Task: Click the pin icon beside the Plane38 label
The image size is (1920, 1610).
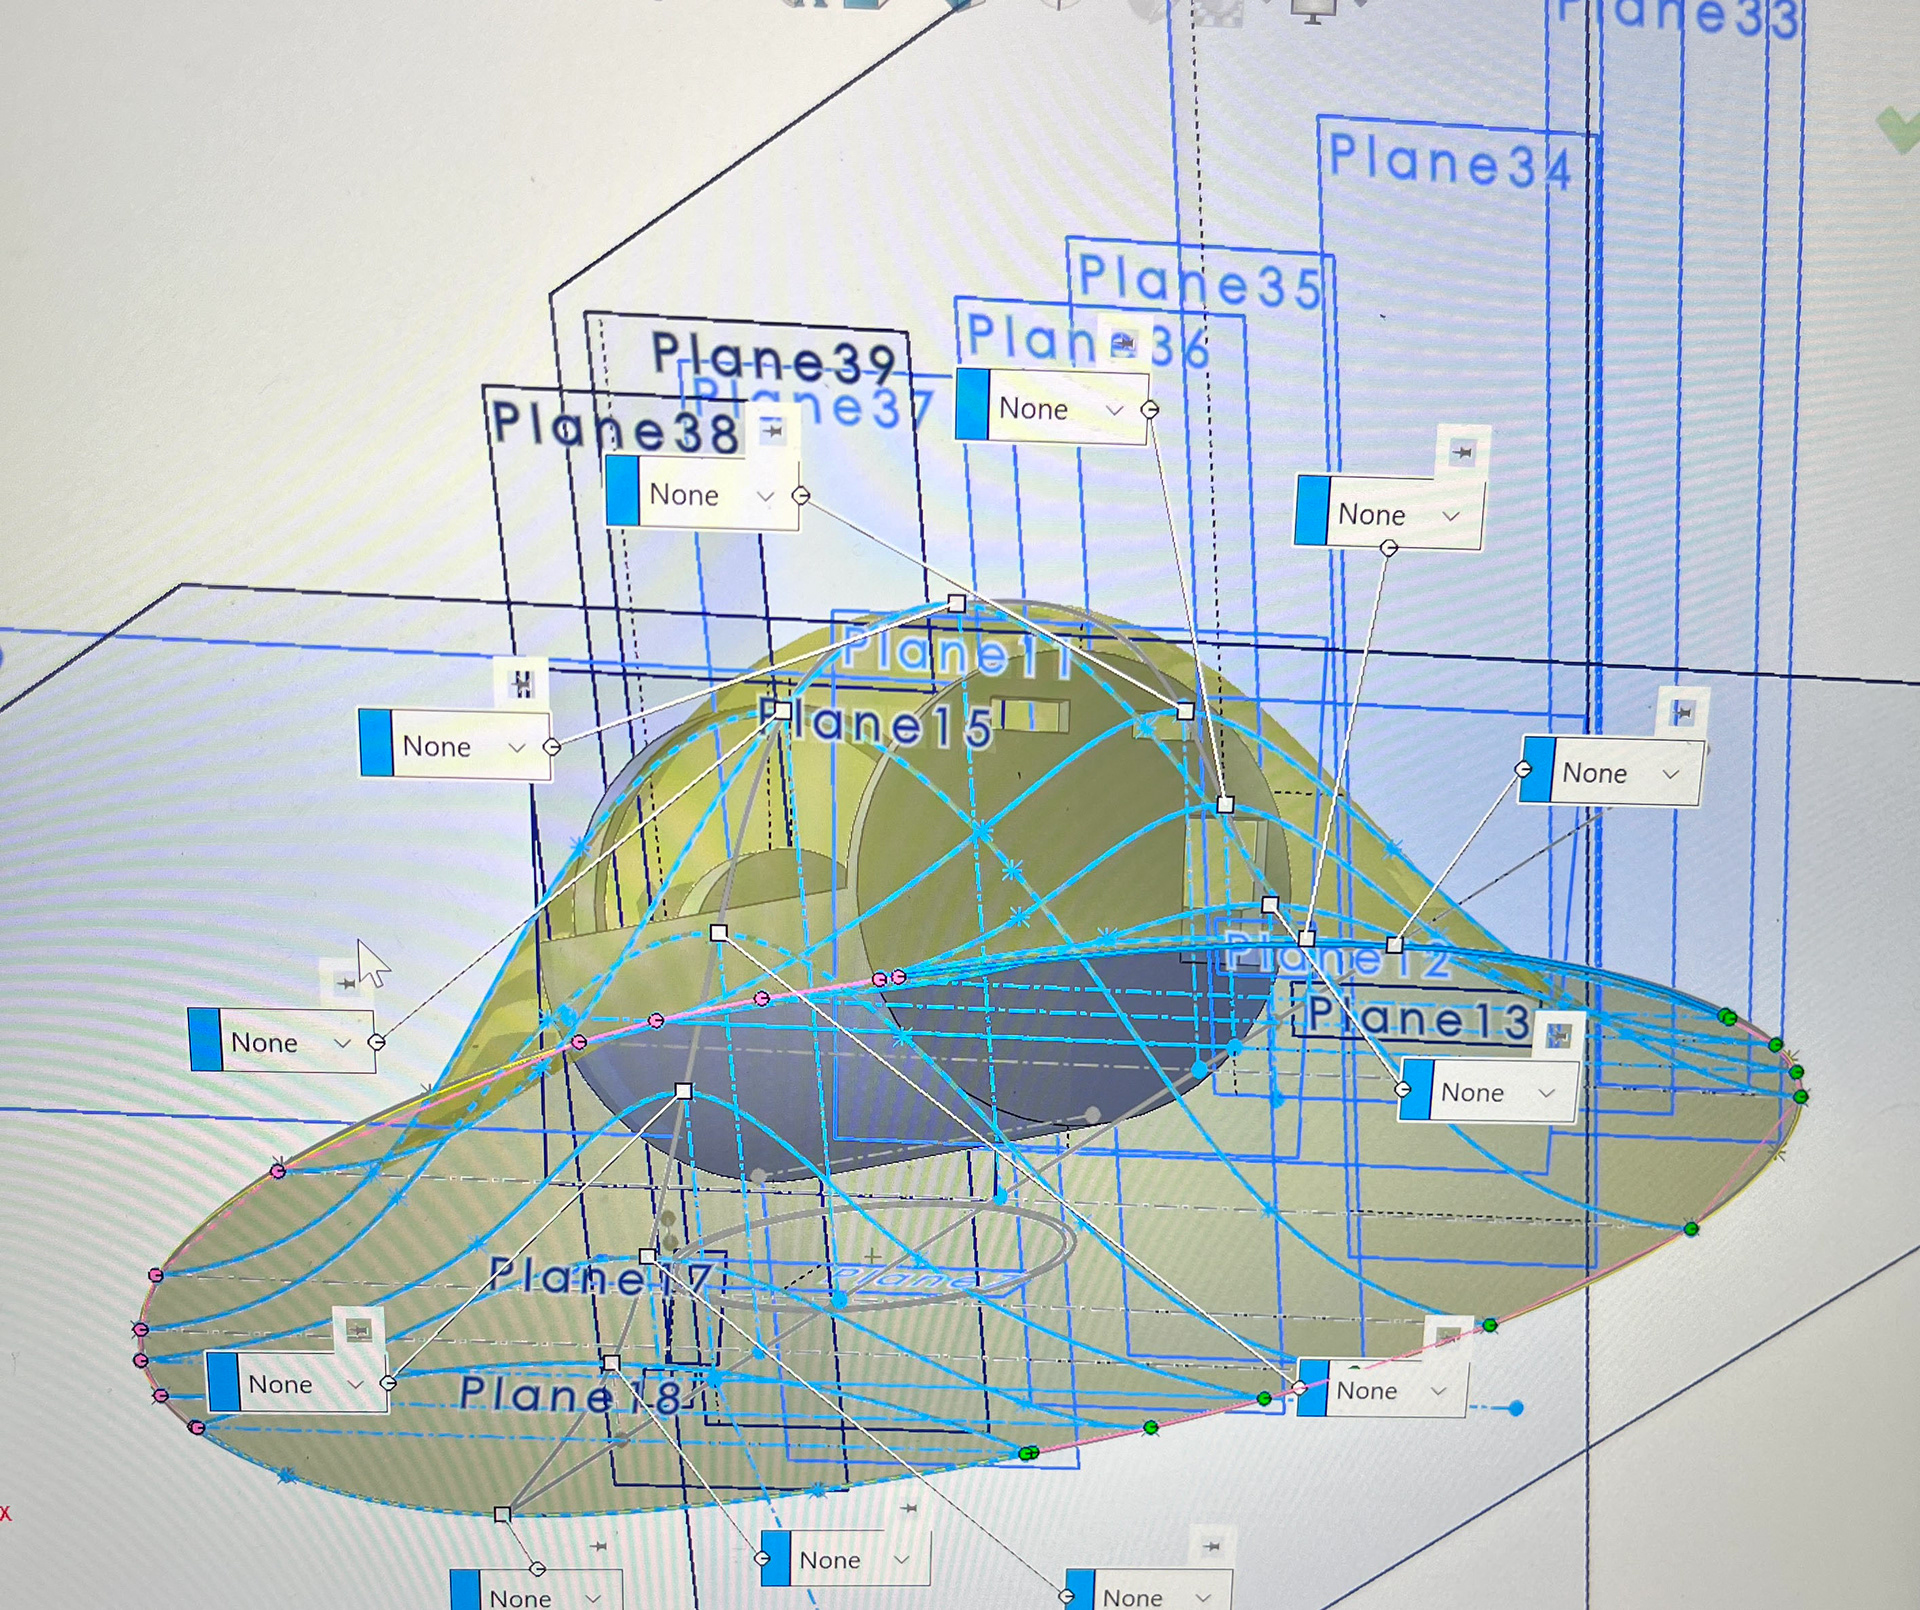Action: click(772, 430)
